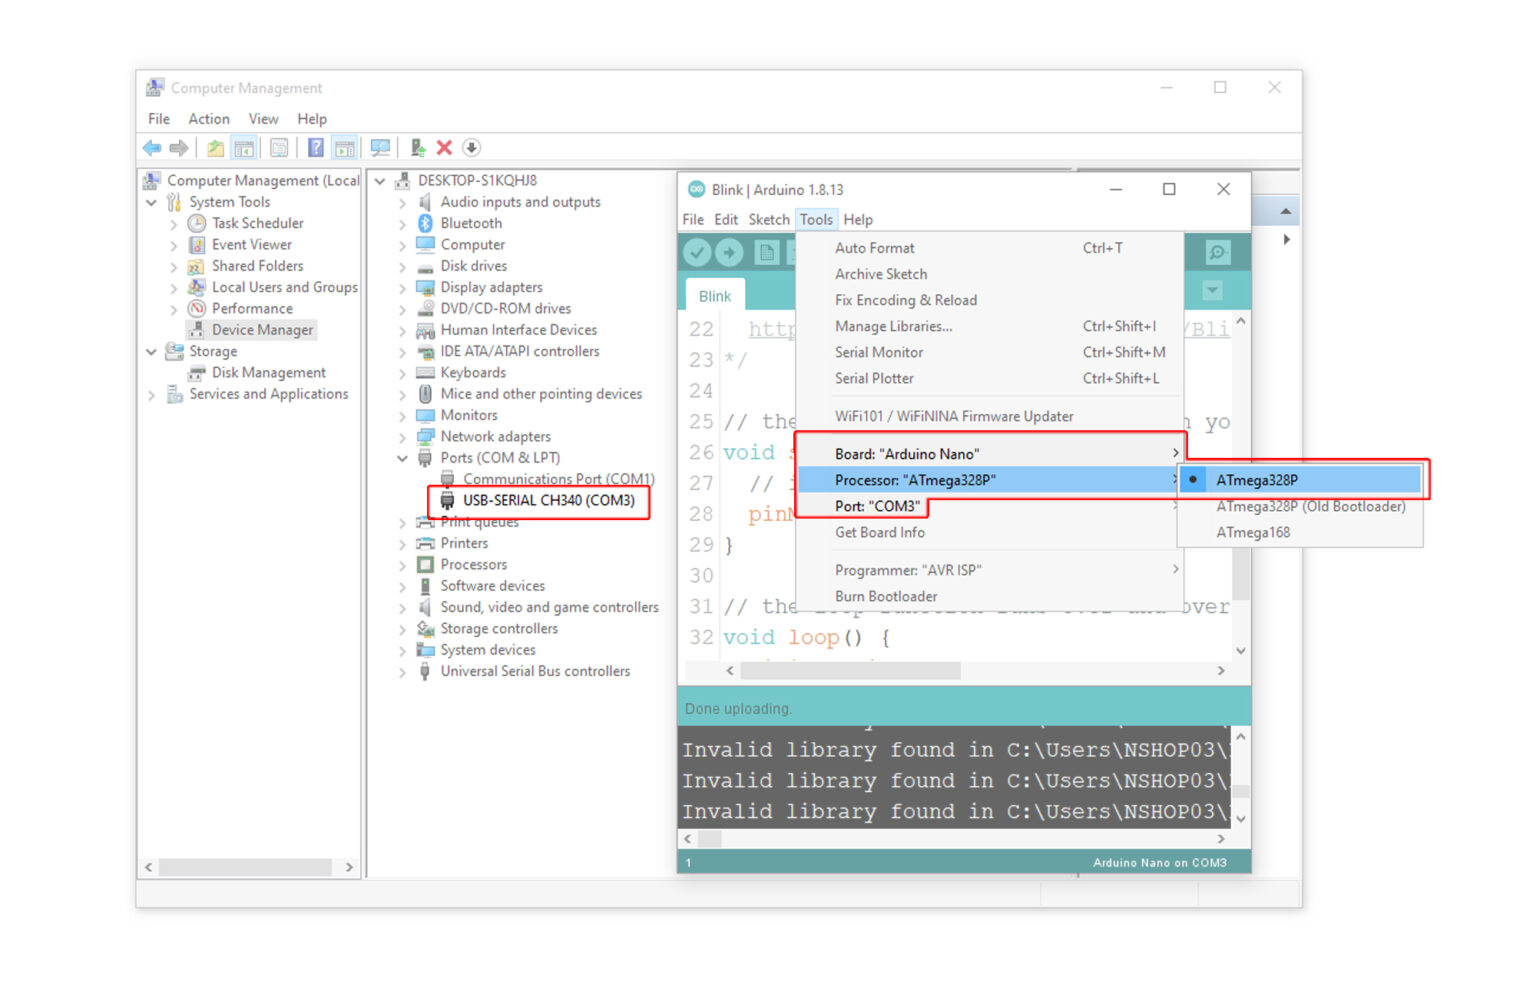This screenshot has height=988, width=1536.
Task: Click Burn Bootloader in Tools menu
Action: 886,597
